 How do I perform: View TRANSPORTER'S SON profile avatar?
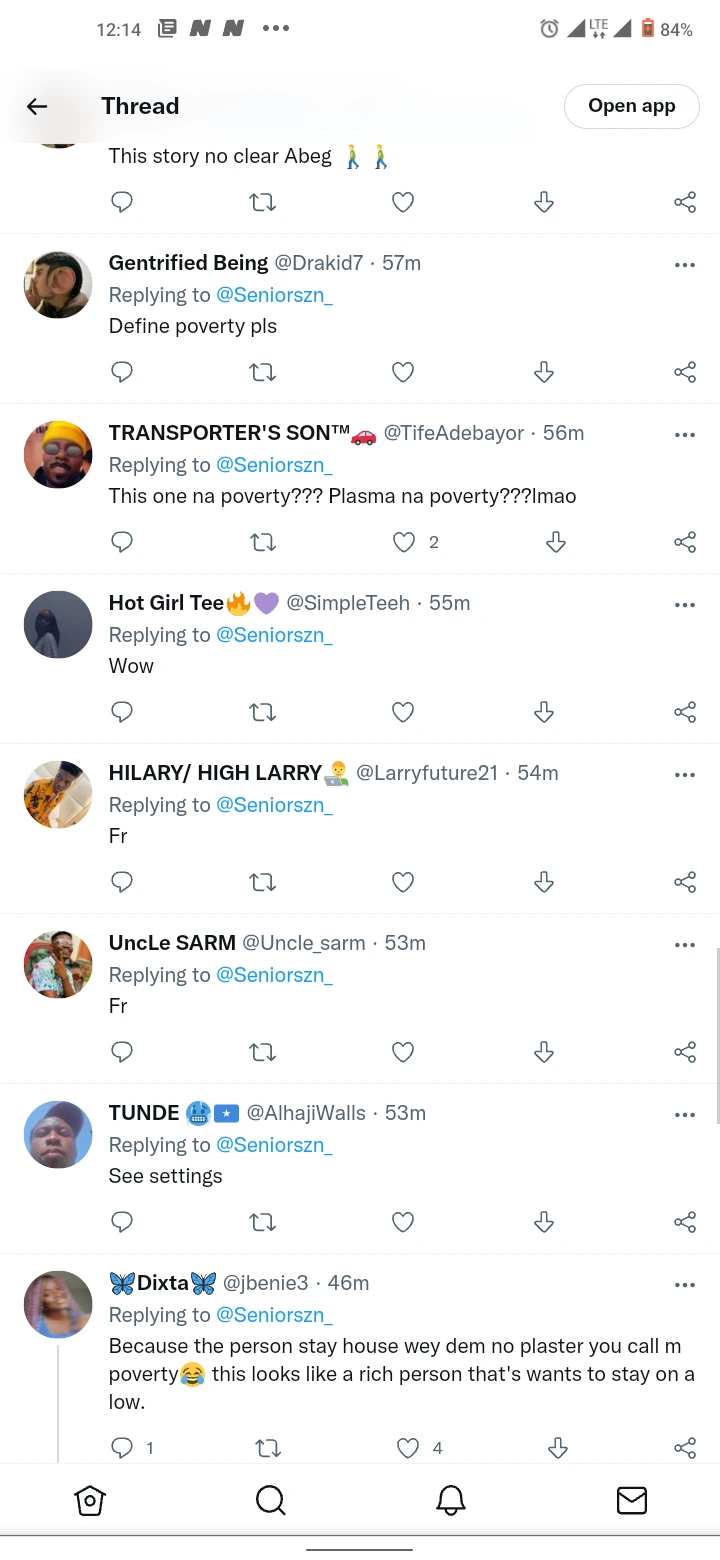(x=58, y=455)
